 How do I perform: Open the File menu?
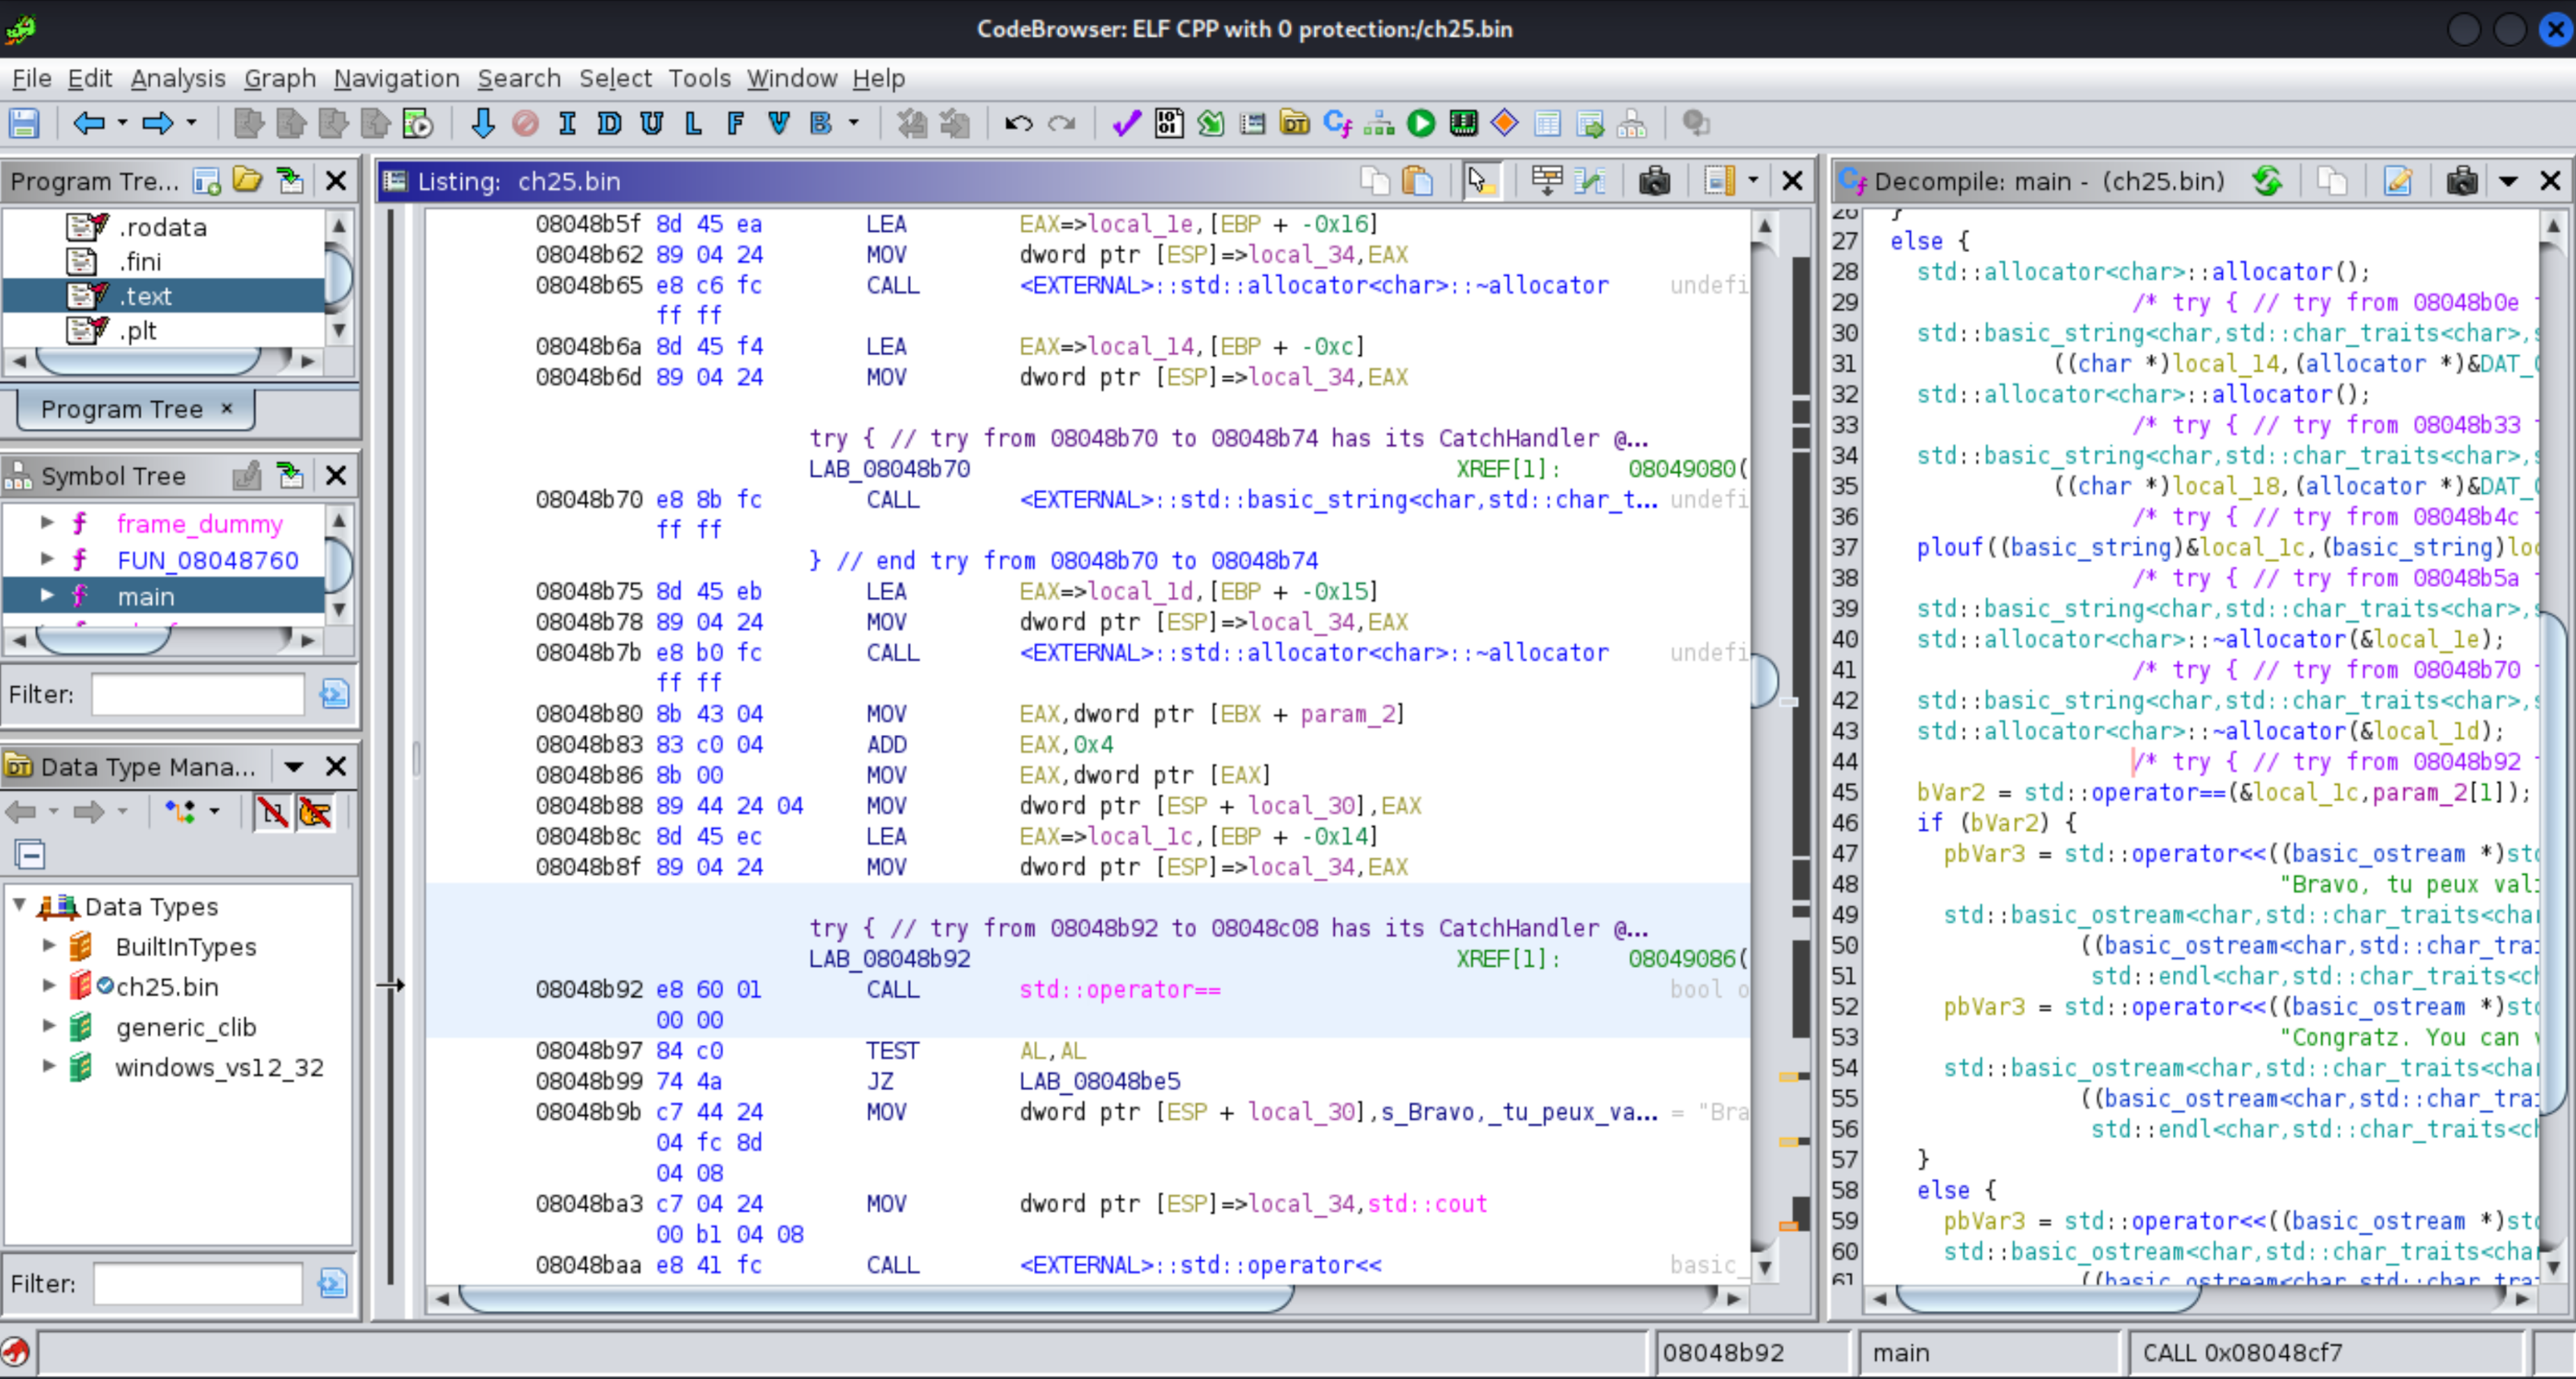coord(31,78)
